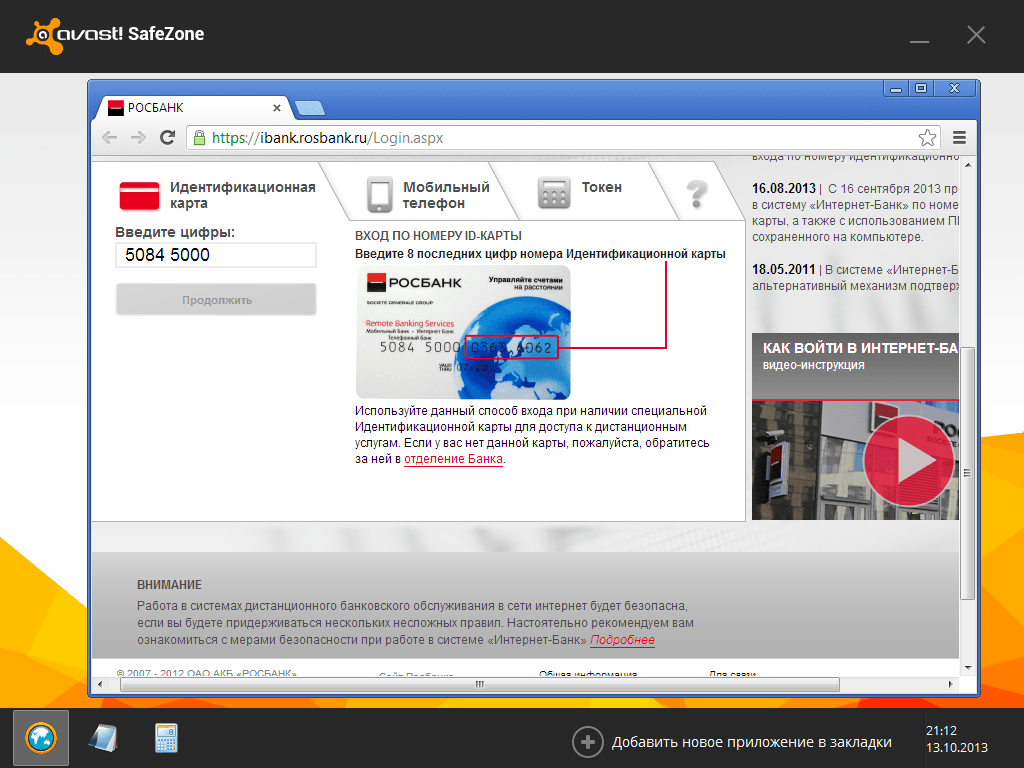Open a new tab with the blank tab button
This screenshot has width=1024, height=768.
310,108
